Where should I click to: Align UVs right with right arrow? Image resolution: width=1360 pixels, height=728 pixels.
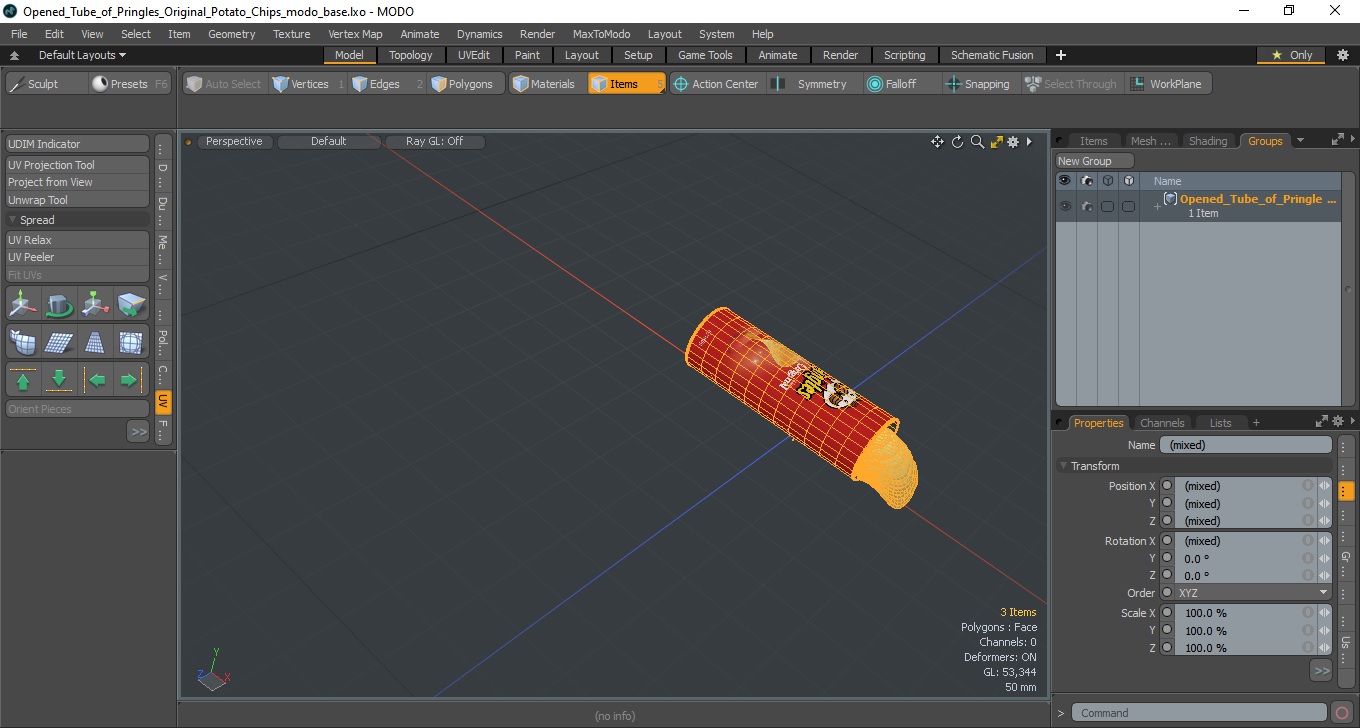tap(131, 380)
